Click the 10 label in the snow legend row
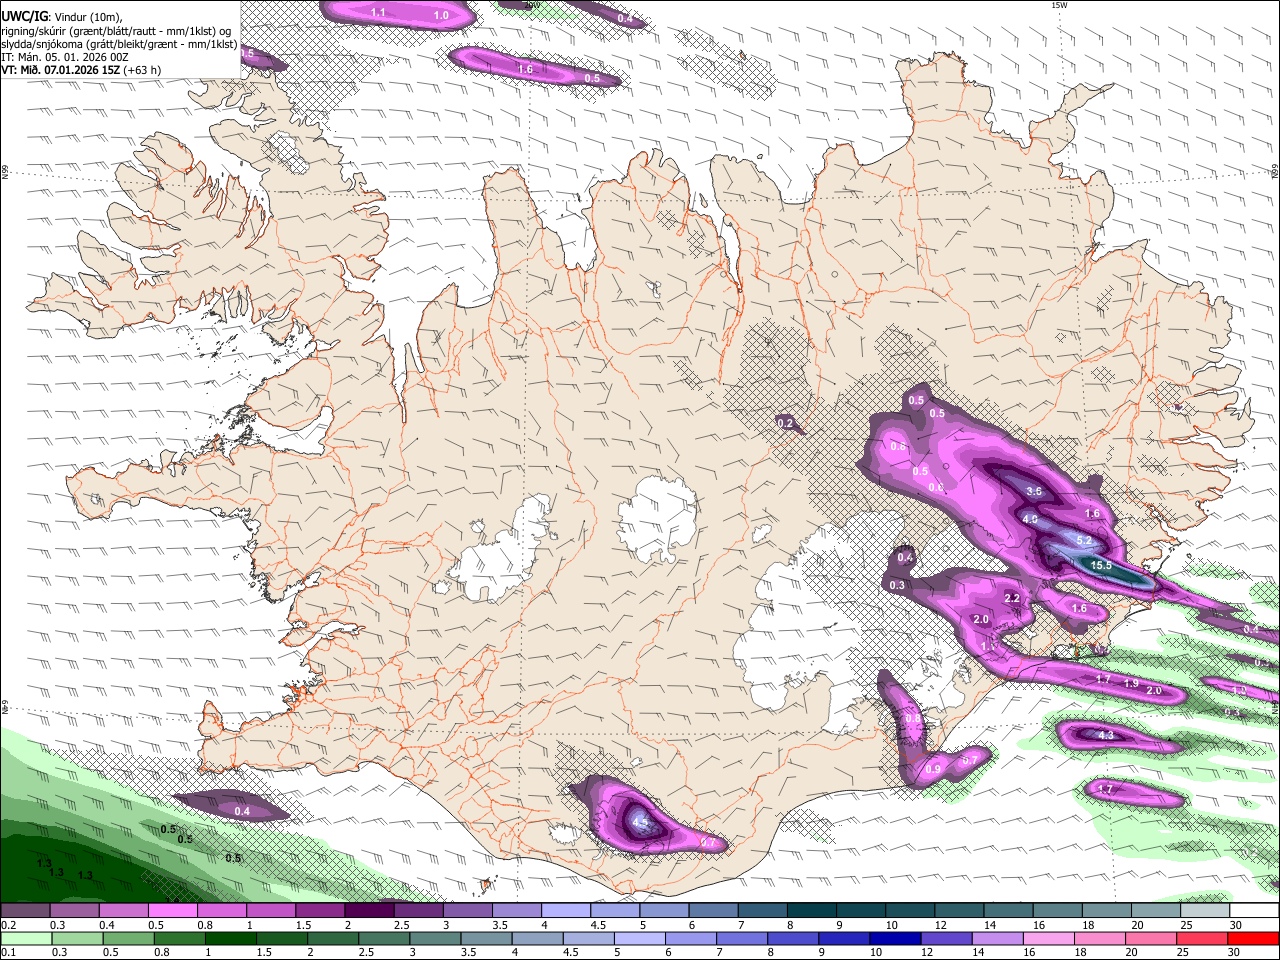This screenshot has width=1280, height=960. click(891, 925)
